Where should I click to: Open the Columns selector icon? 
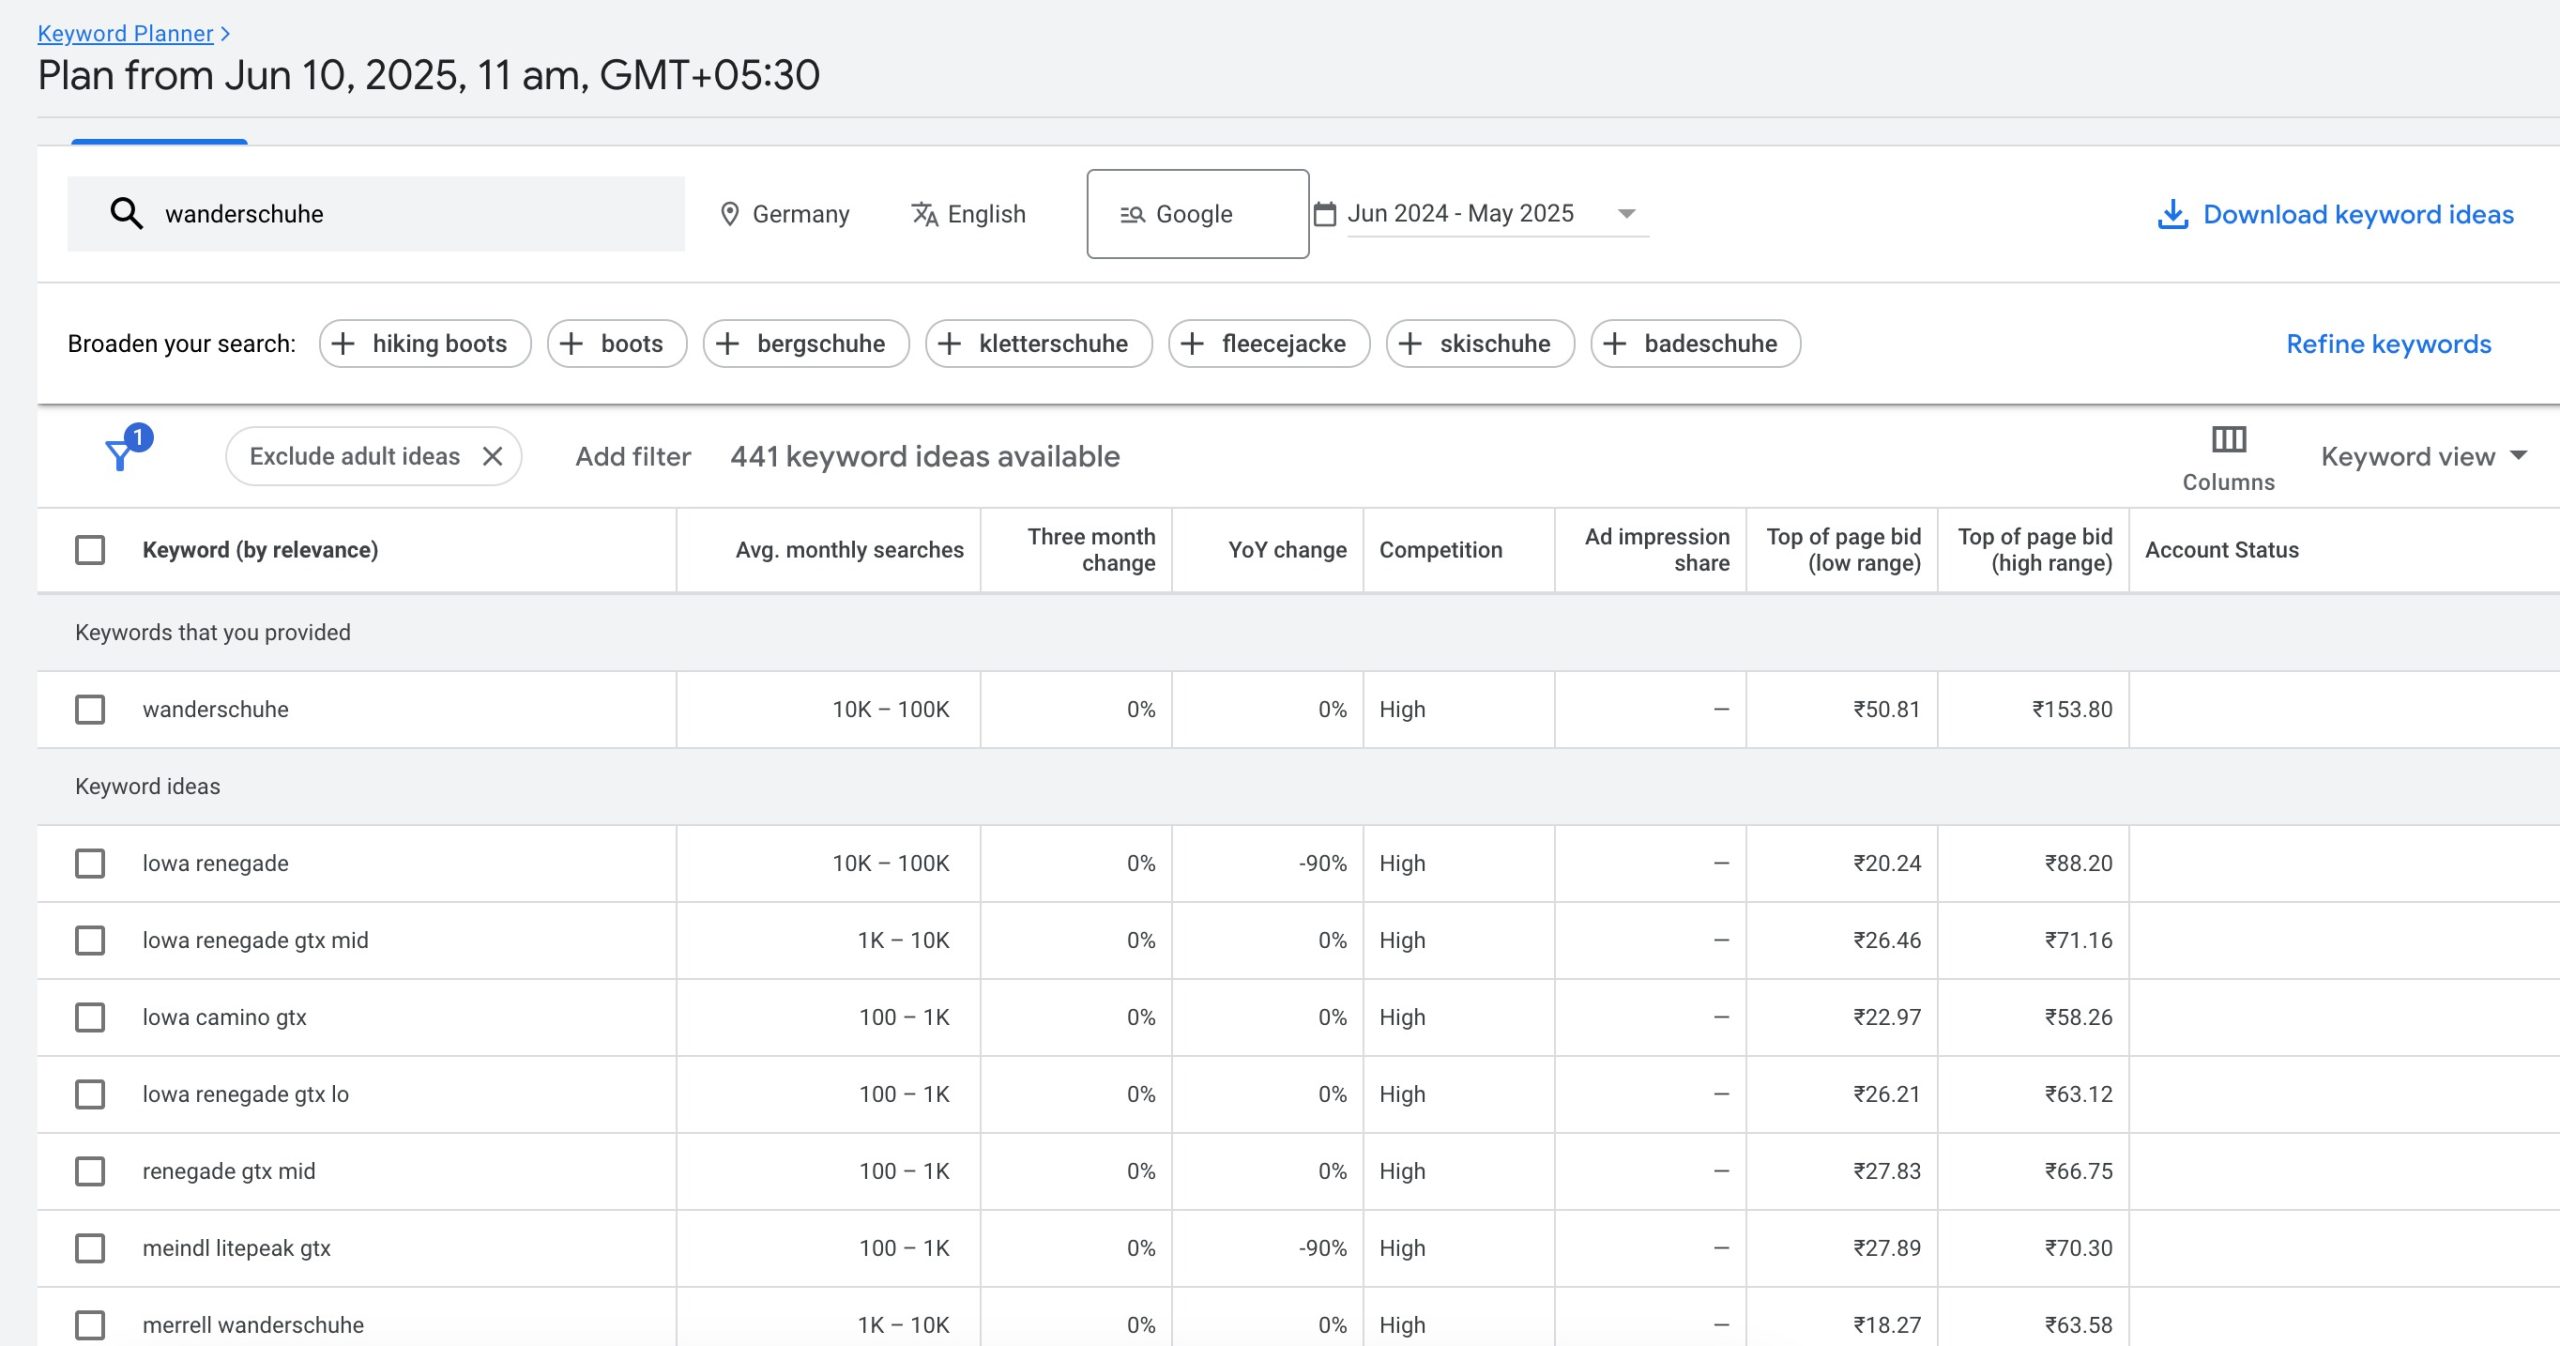pos(2227,440)
